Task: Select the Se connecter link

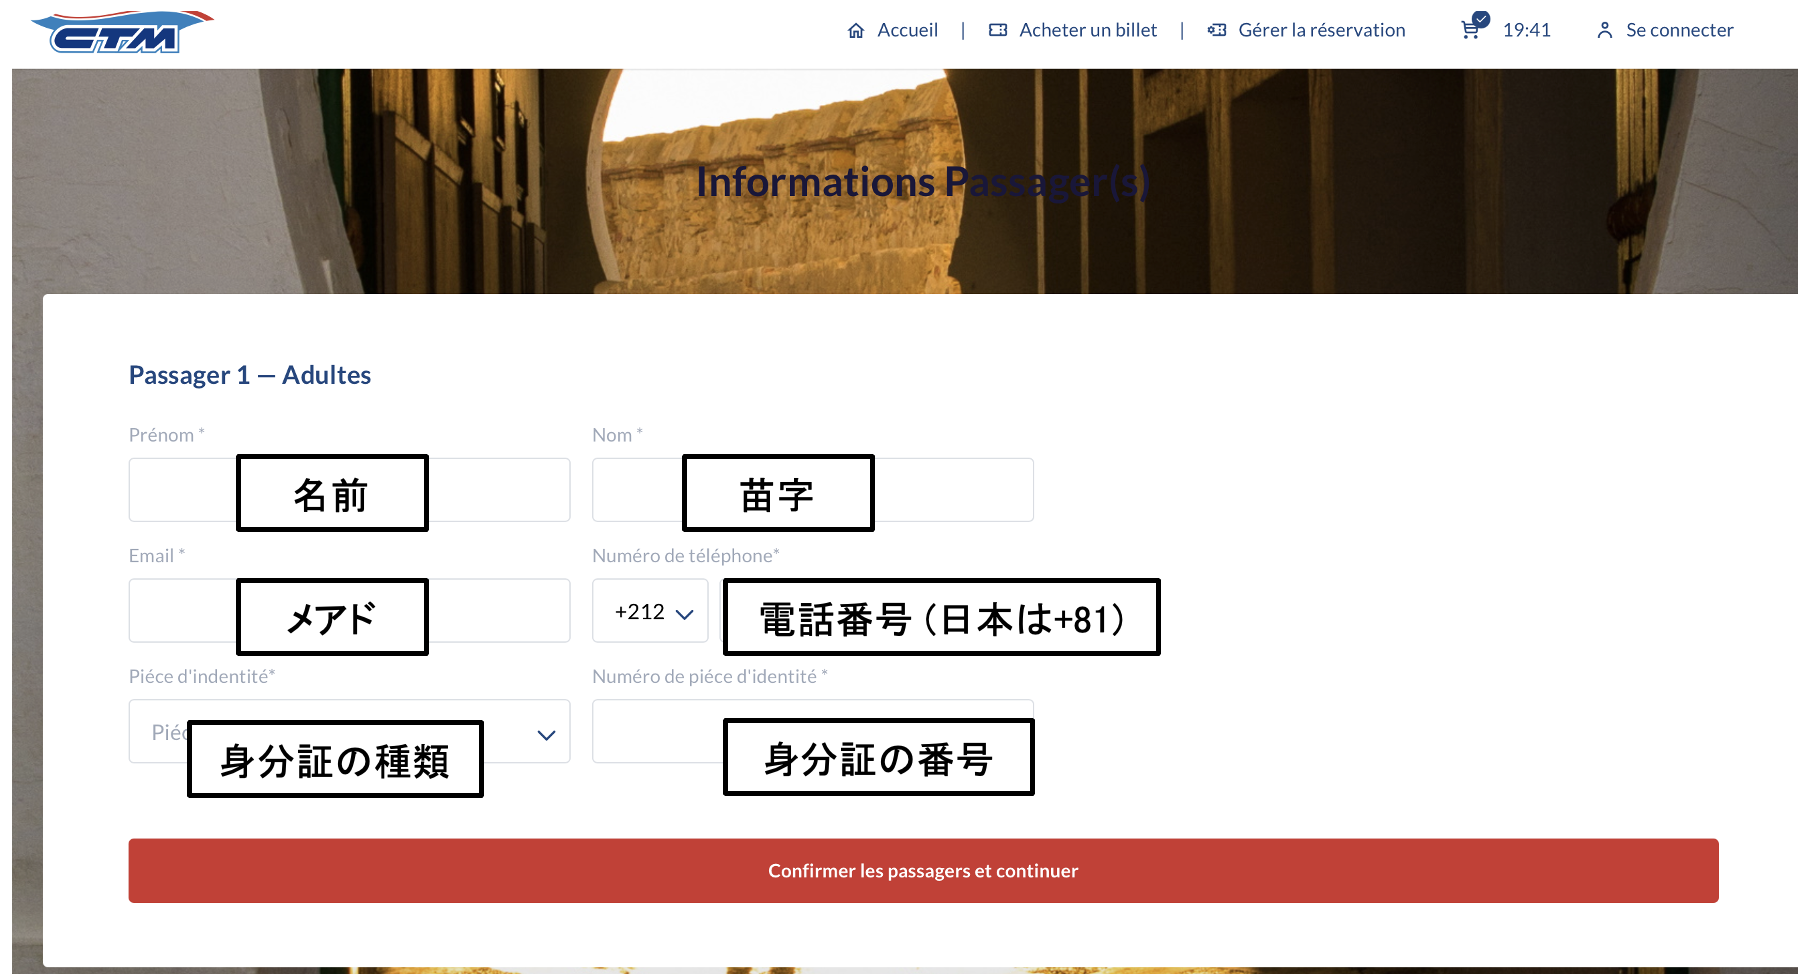Action: coord(1679,31)
